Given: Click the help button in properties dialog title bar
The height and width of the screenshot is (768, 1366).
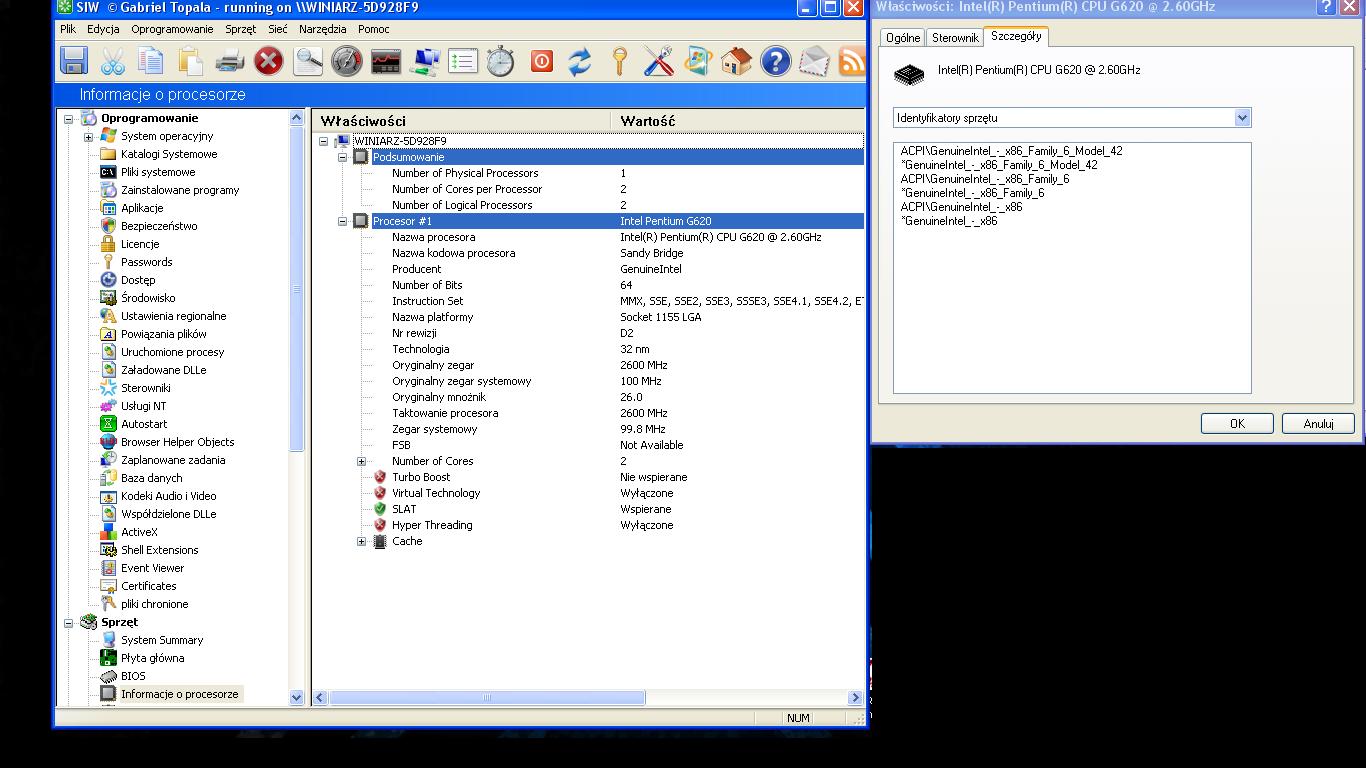Looking at the screenshot, I should pyautogui.click(x=1326, y=7).
